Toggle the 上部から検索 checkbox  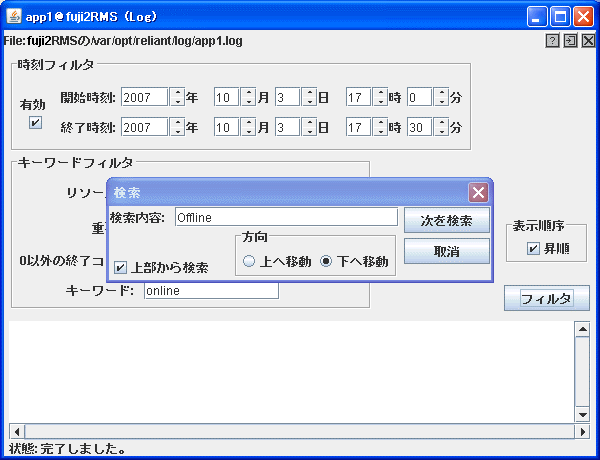121,267
